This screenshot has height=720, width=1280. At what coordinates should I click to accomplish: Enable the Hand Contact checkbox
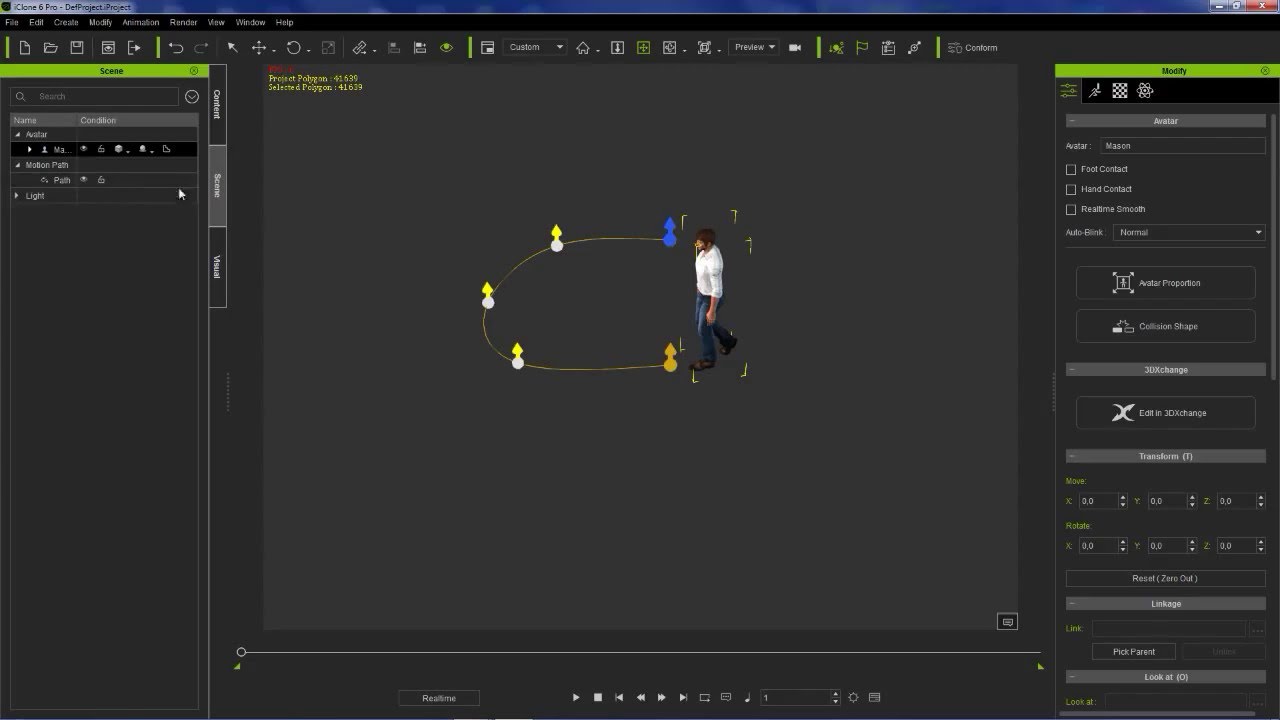click(1071, 189)
